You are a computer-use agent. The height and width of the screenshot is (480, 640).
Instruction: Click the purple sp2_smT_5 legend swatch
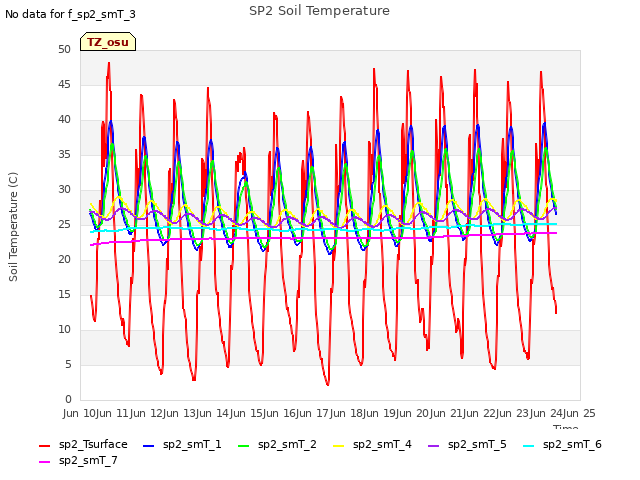pos(434,446)
